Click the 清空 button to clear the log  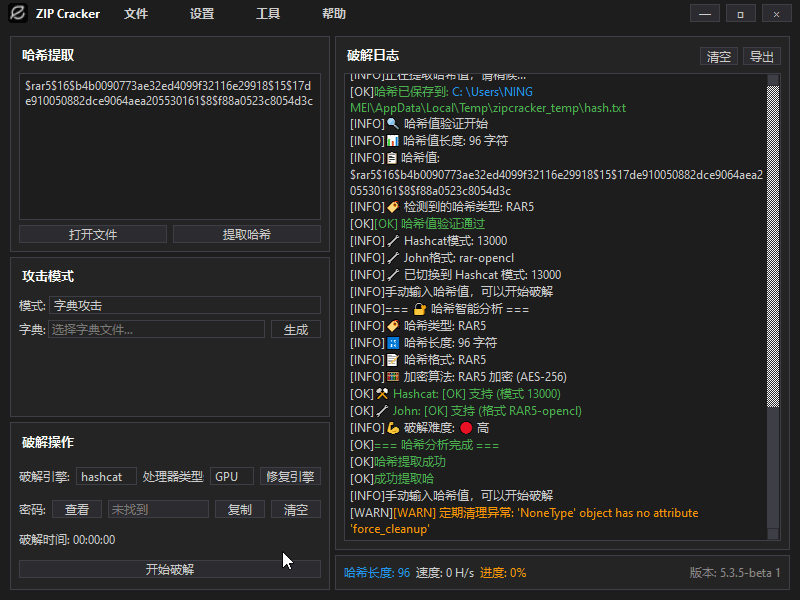click(718, 56)
